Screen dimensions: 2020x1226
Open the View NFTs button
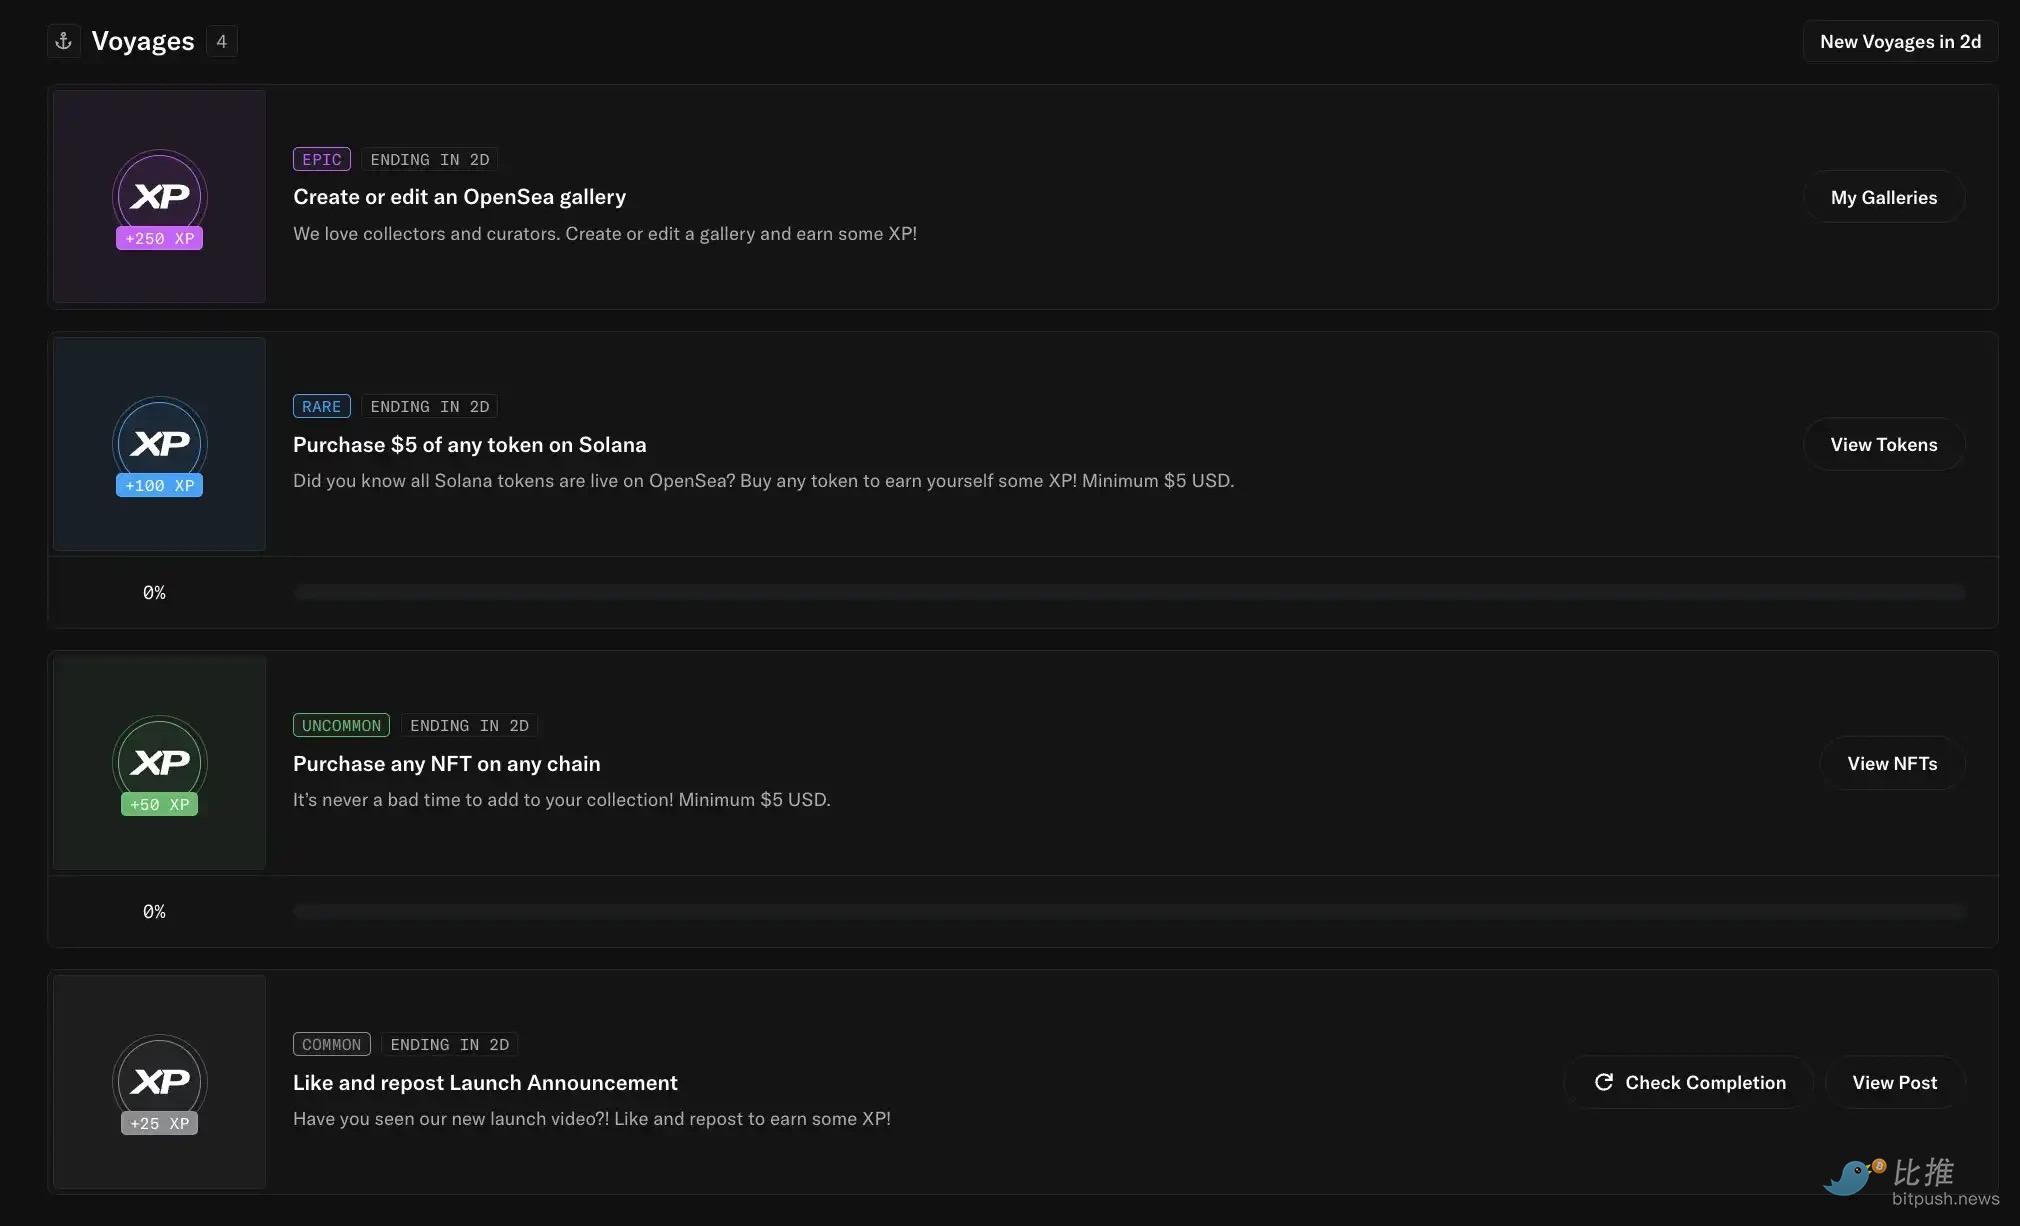point(1891,764)
